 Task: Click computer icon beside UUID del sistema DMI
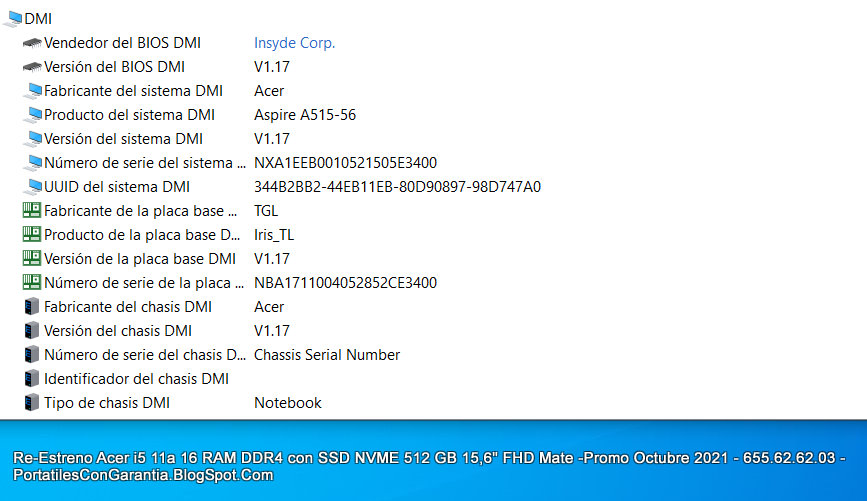coord(33,187)
